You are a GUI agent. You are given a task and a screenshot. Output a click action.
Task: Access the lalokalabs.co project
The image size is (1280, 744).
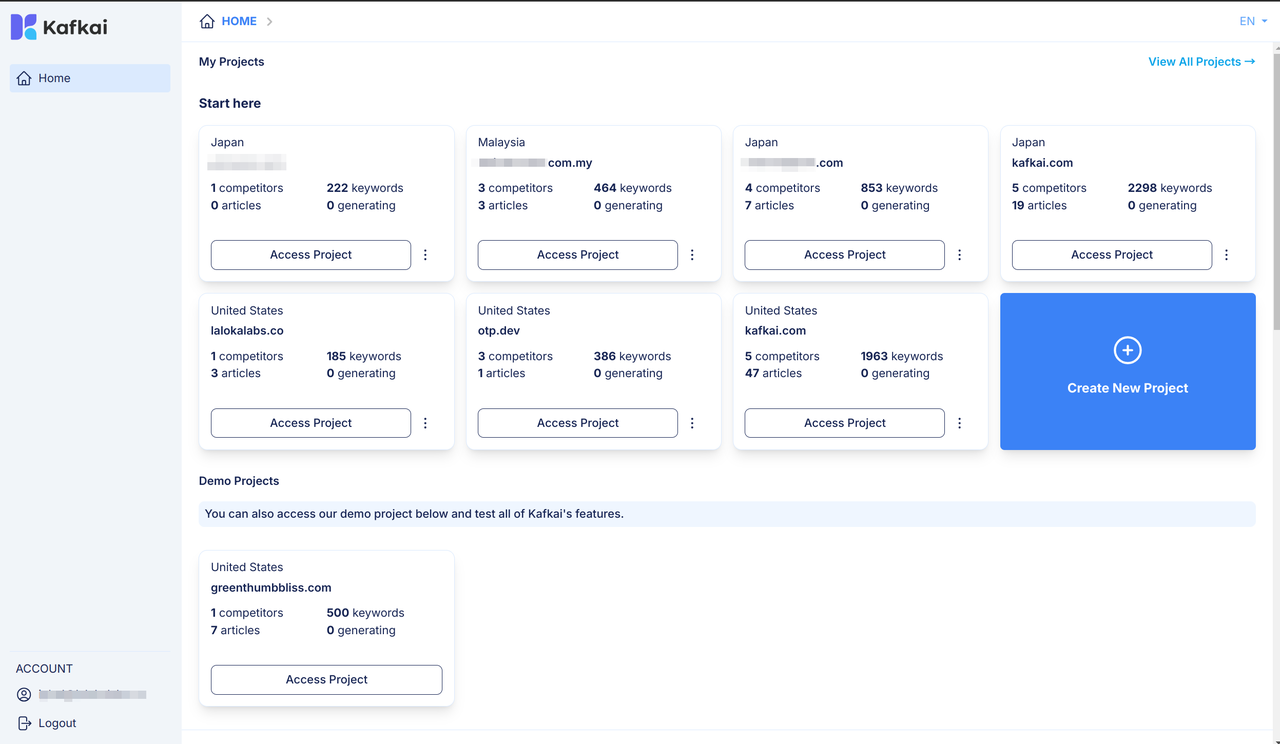[x=311, y=423]
